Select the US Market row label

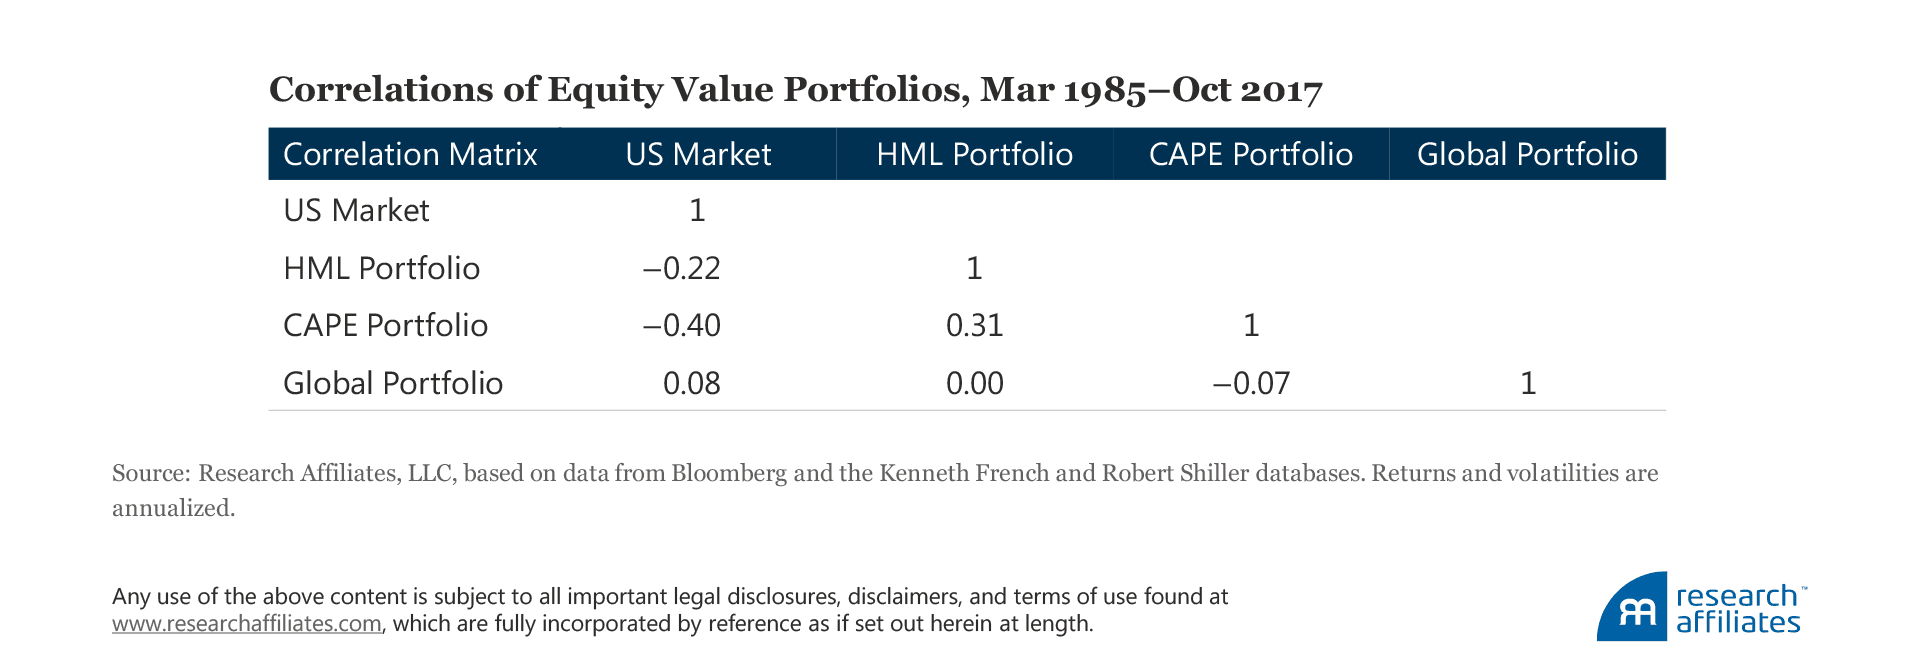pos(356,211)
